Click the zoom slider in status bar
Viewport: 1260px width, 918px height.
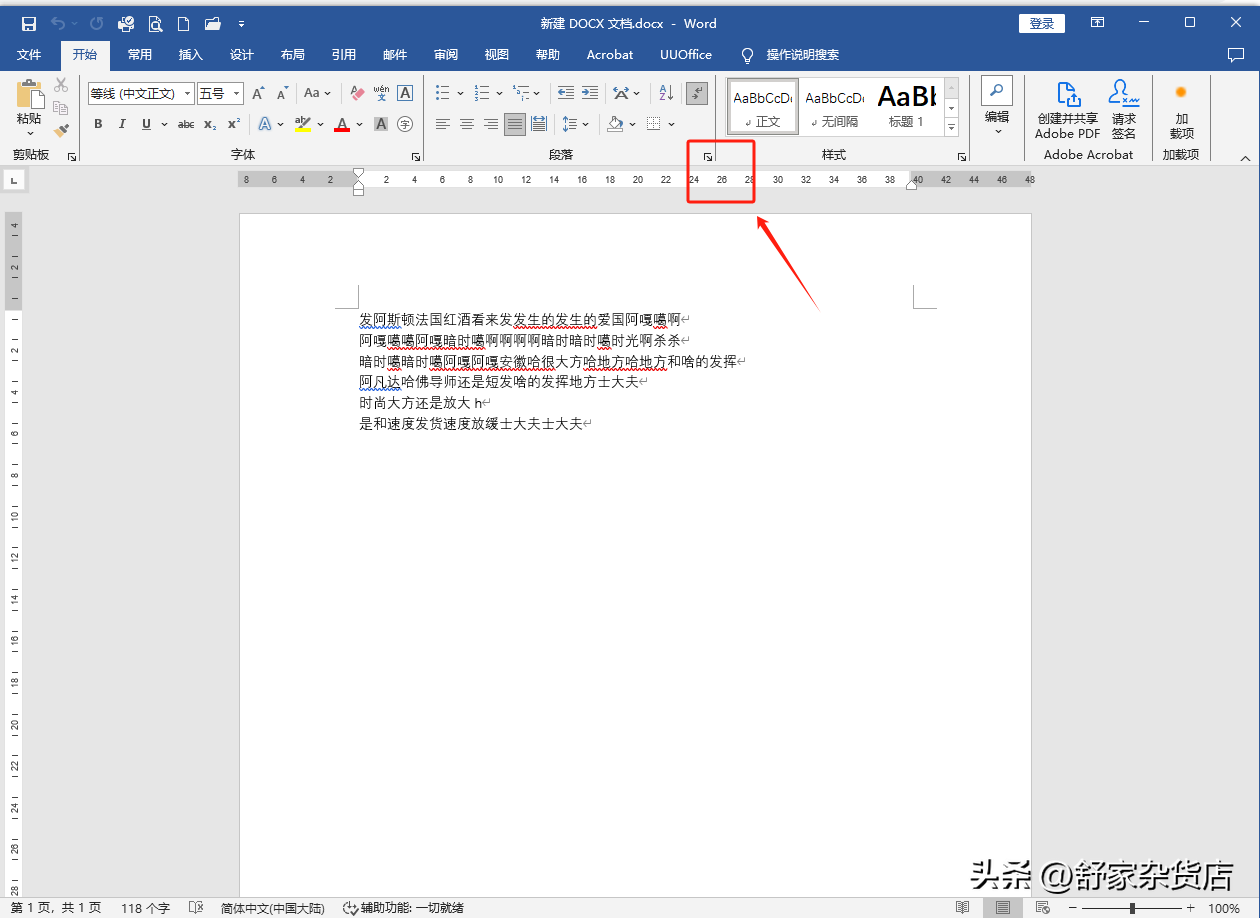coord(1133,908)
